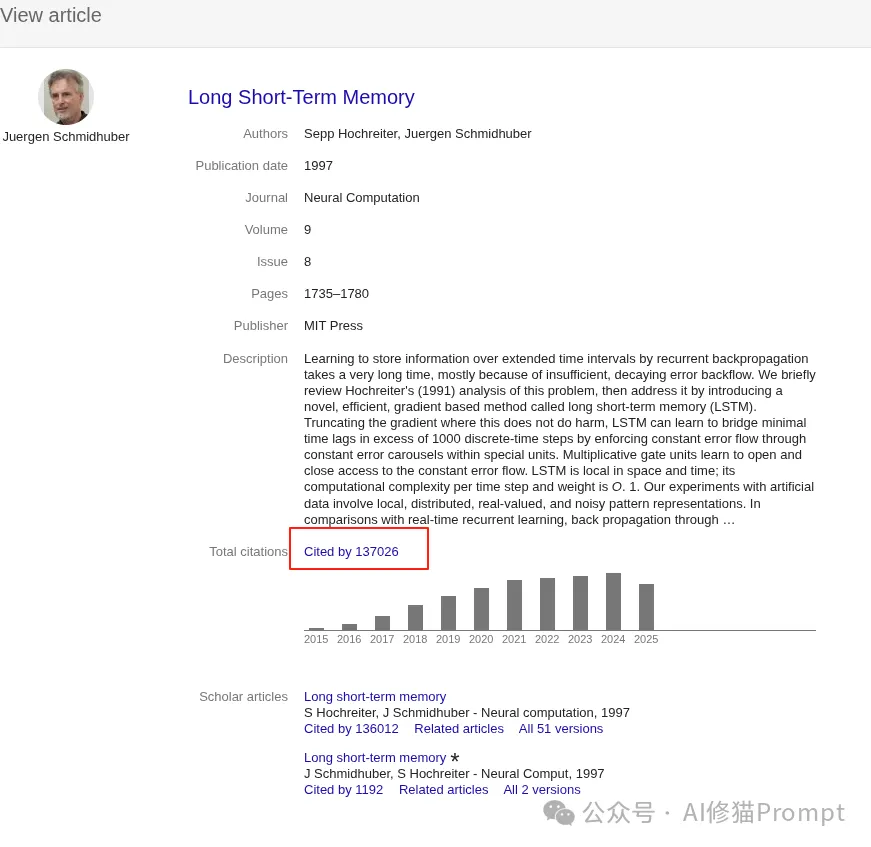
Task: Open the Long Short-Term Memory article title link
Action: coord(301,97)
